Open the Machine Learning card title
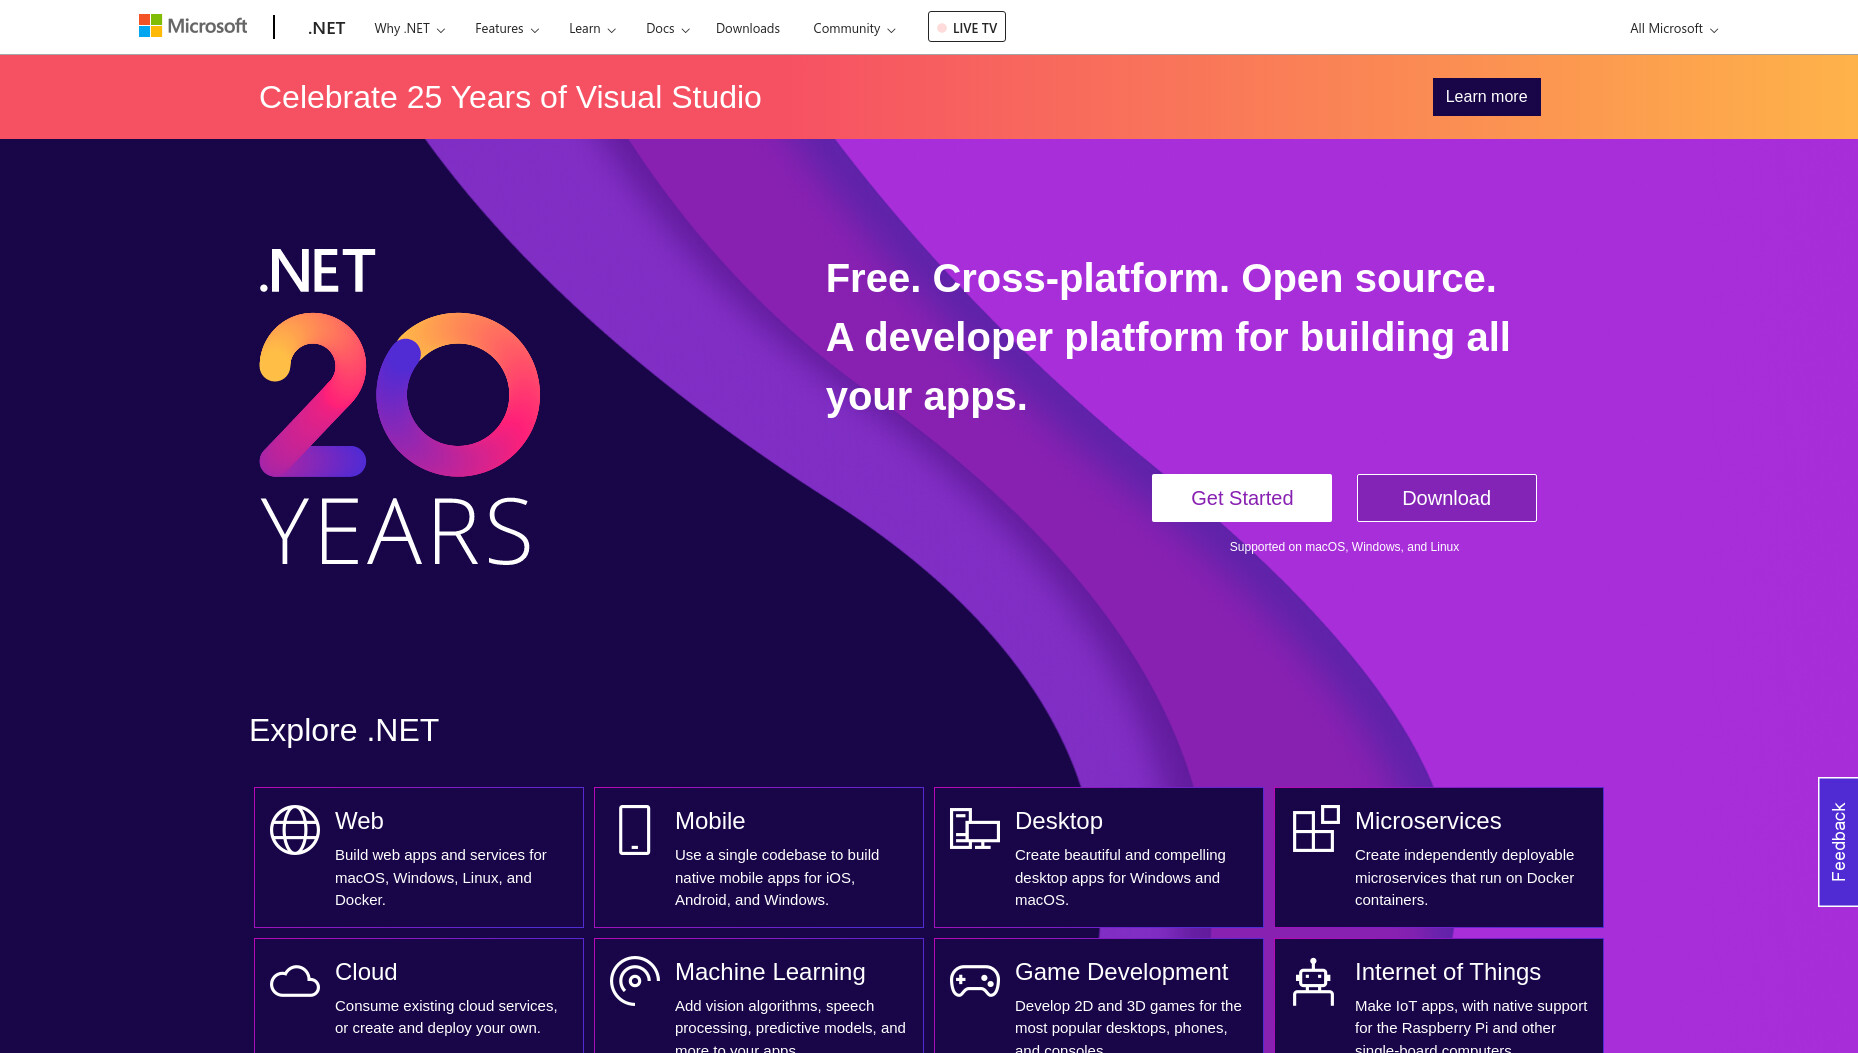 click(770, 972)
